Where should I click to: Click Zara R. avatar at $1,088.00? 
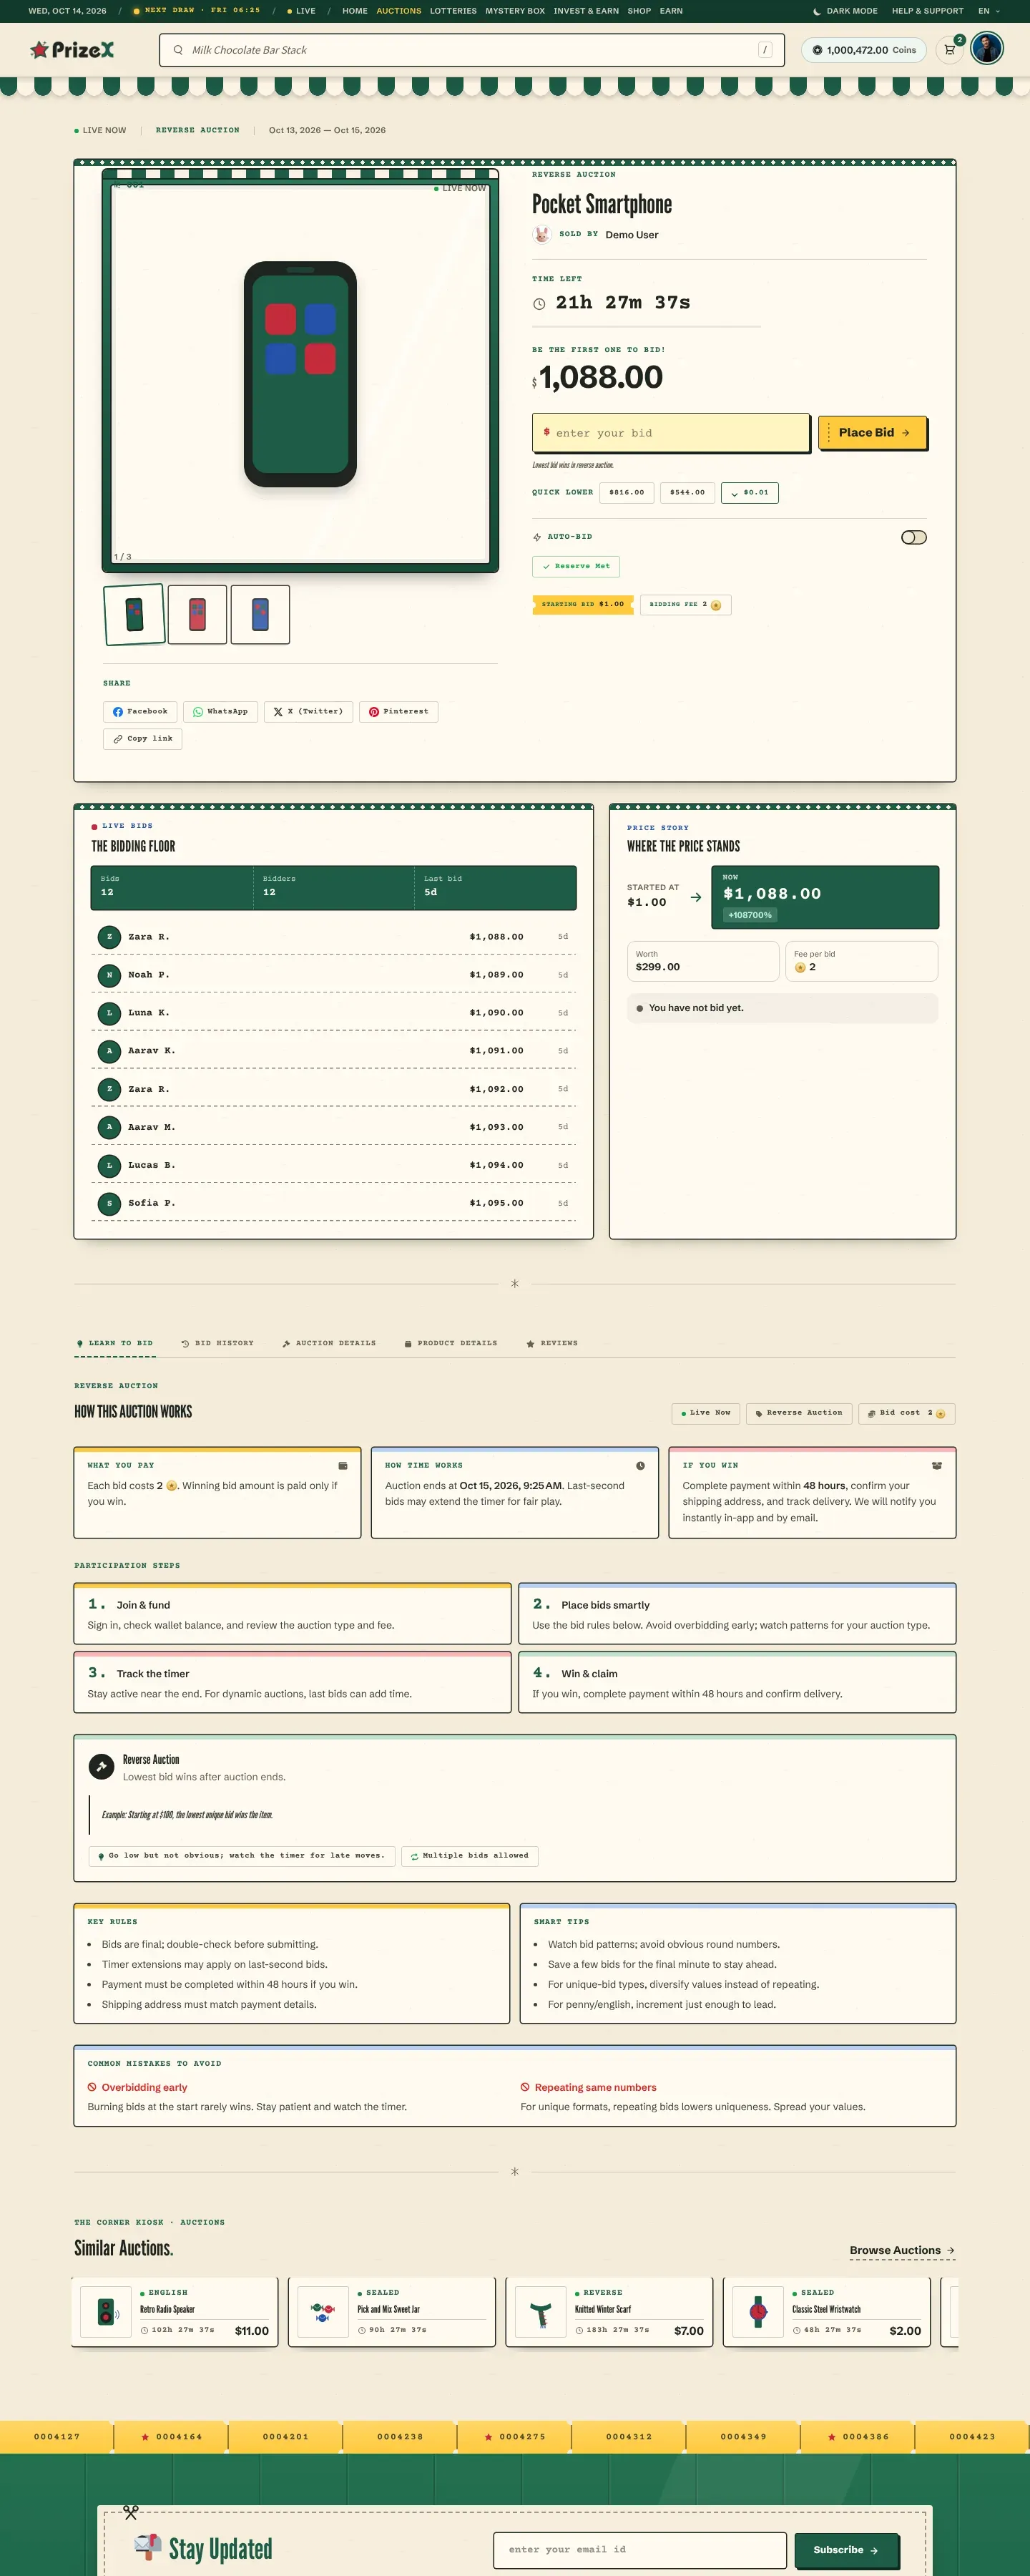click(x=109, y=937)
